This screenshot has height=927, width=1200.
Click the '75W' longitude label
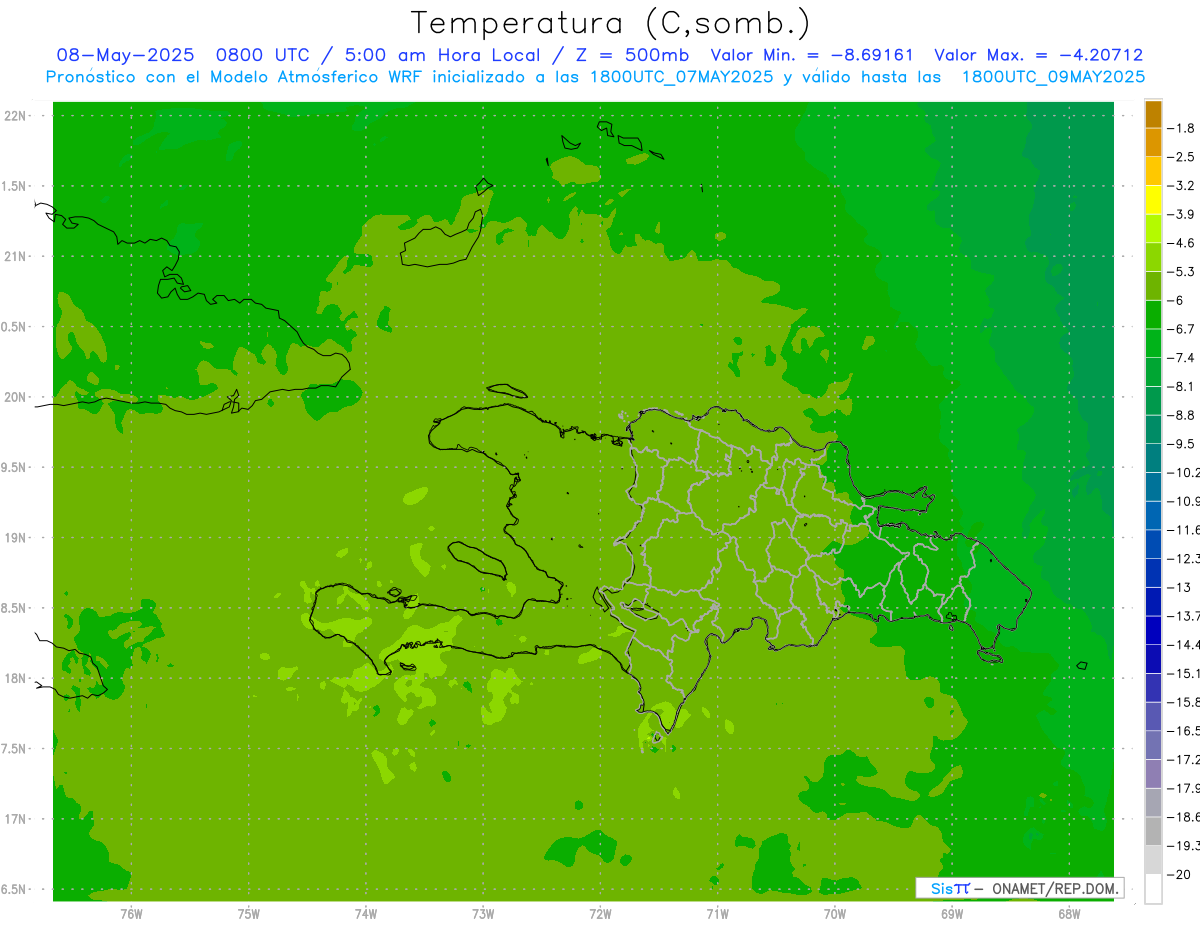249,914
